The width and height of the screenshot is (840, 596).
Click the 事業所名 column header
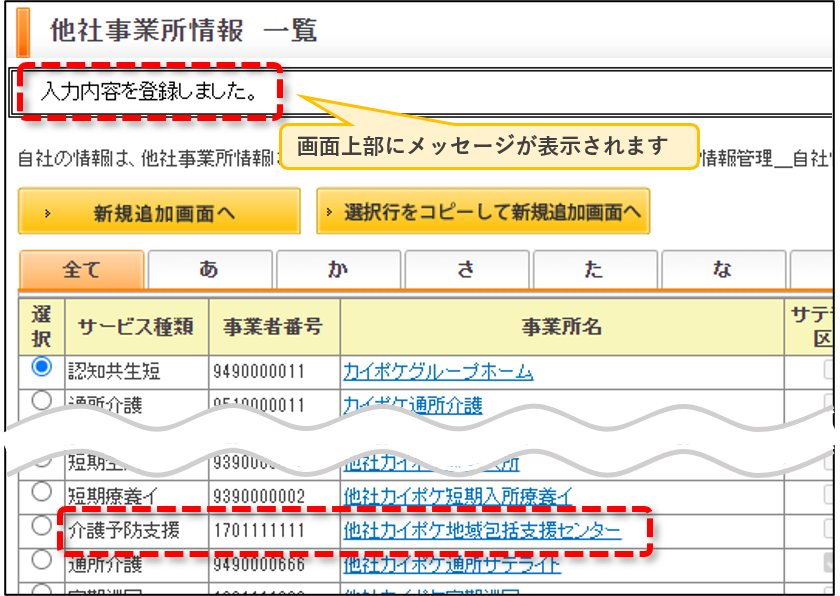562,327
